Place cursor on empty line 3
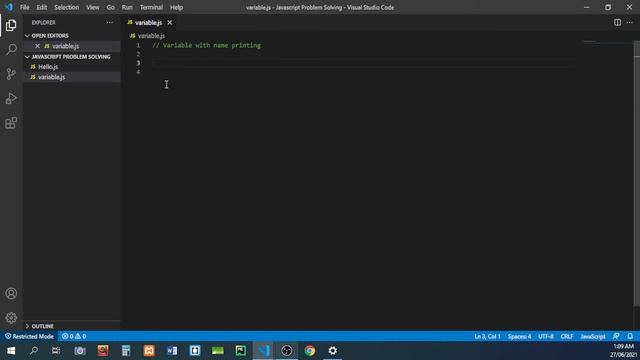Image resolution: width=640 pixels, height=360 pixels. coord(363,63)
